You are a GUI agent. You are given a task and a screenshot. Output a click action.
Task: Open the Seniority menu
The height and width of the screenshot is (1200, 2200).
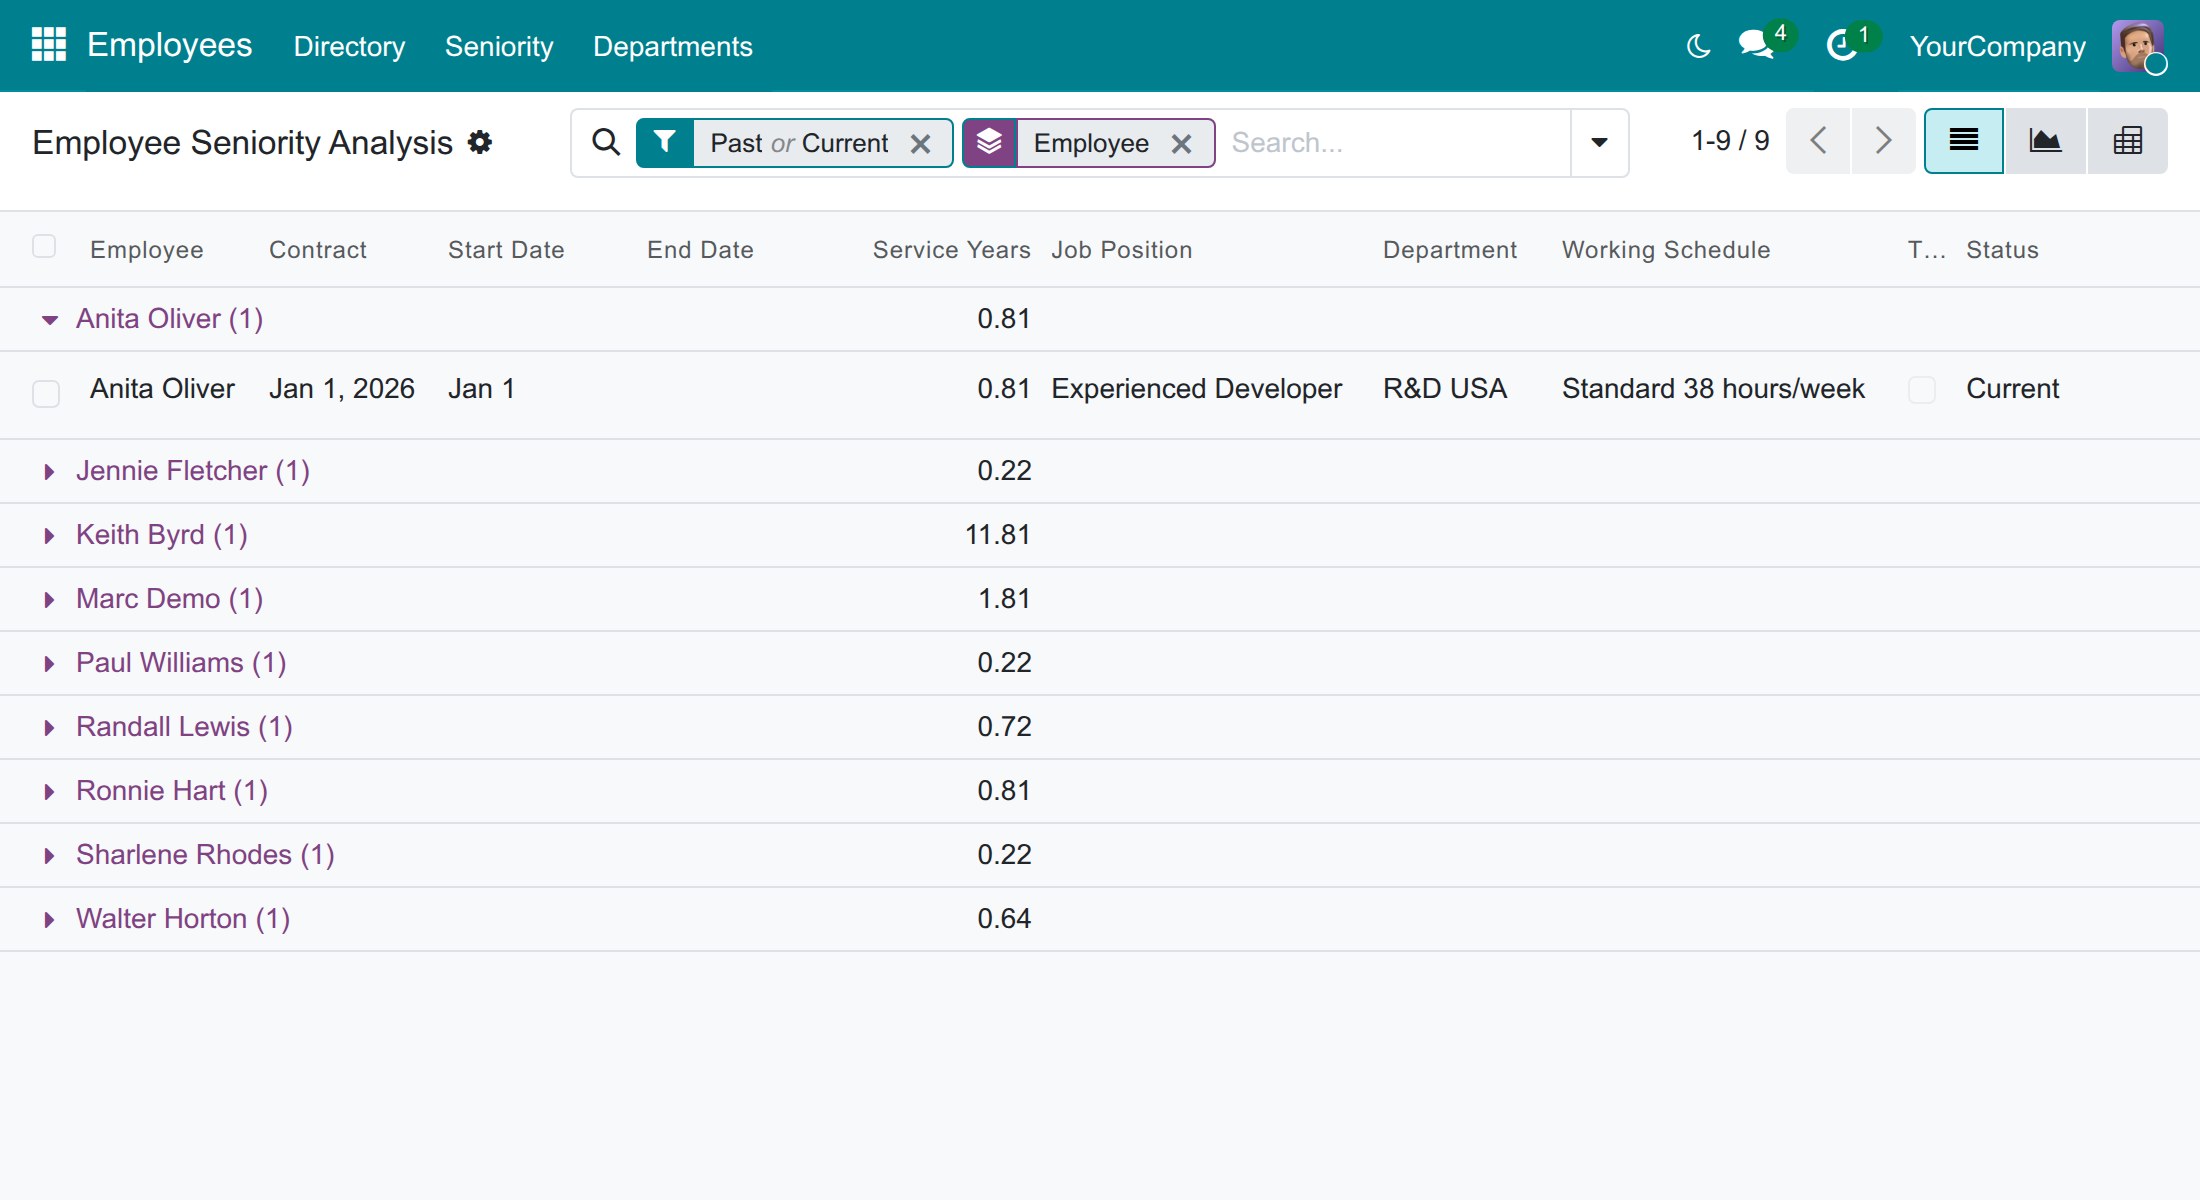tap(499, 46)
